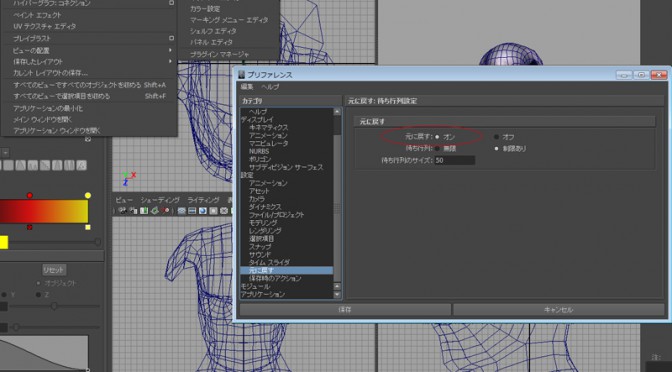Toggle the gate mask icon in viewport toolbar

tap(213, 211)
